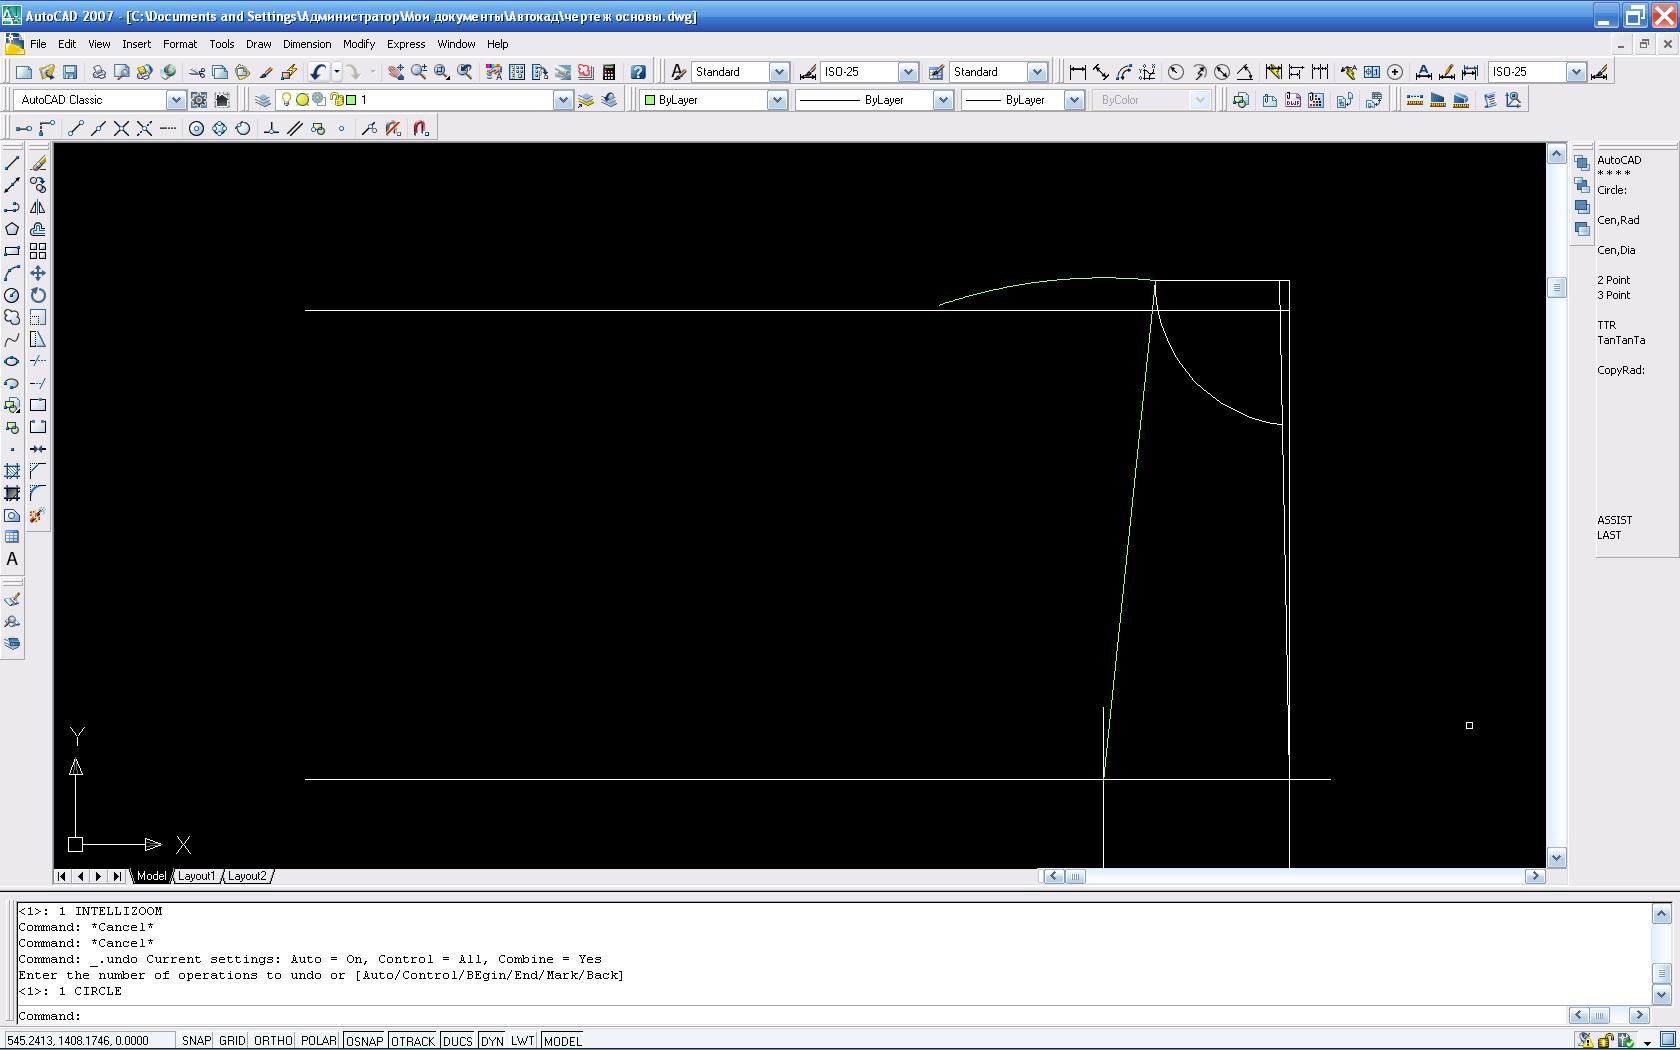1680x1050 pixels.
Task: Open the Dimension menu
Action: tap(306, 44)
